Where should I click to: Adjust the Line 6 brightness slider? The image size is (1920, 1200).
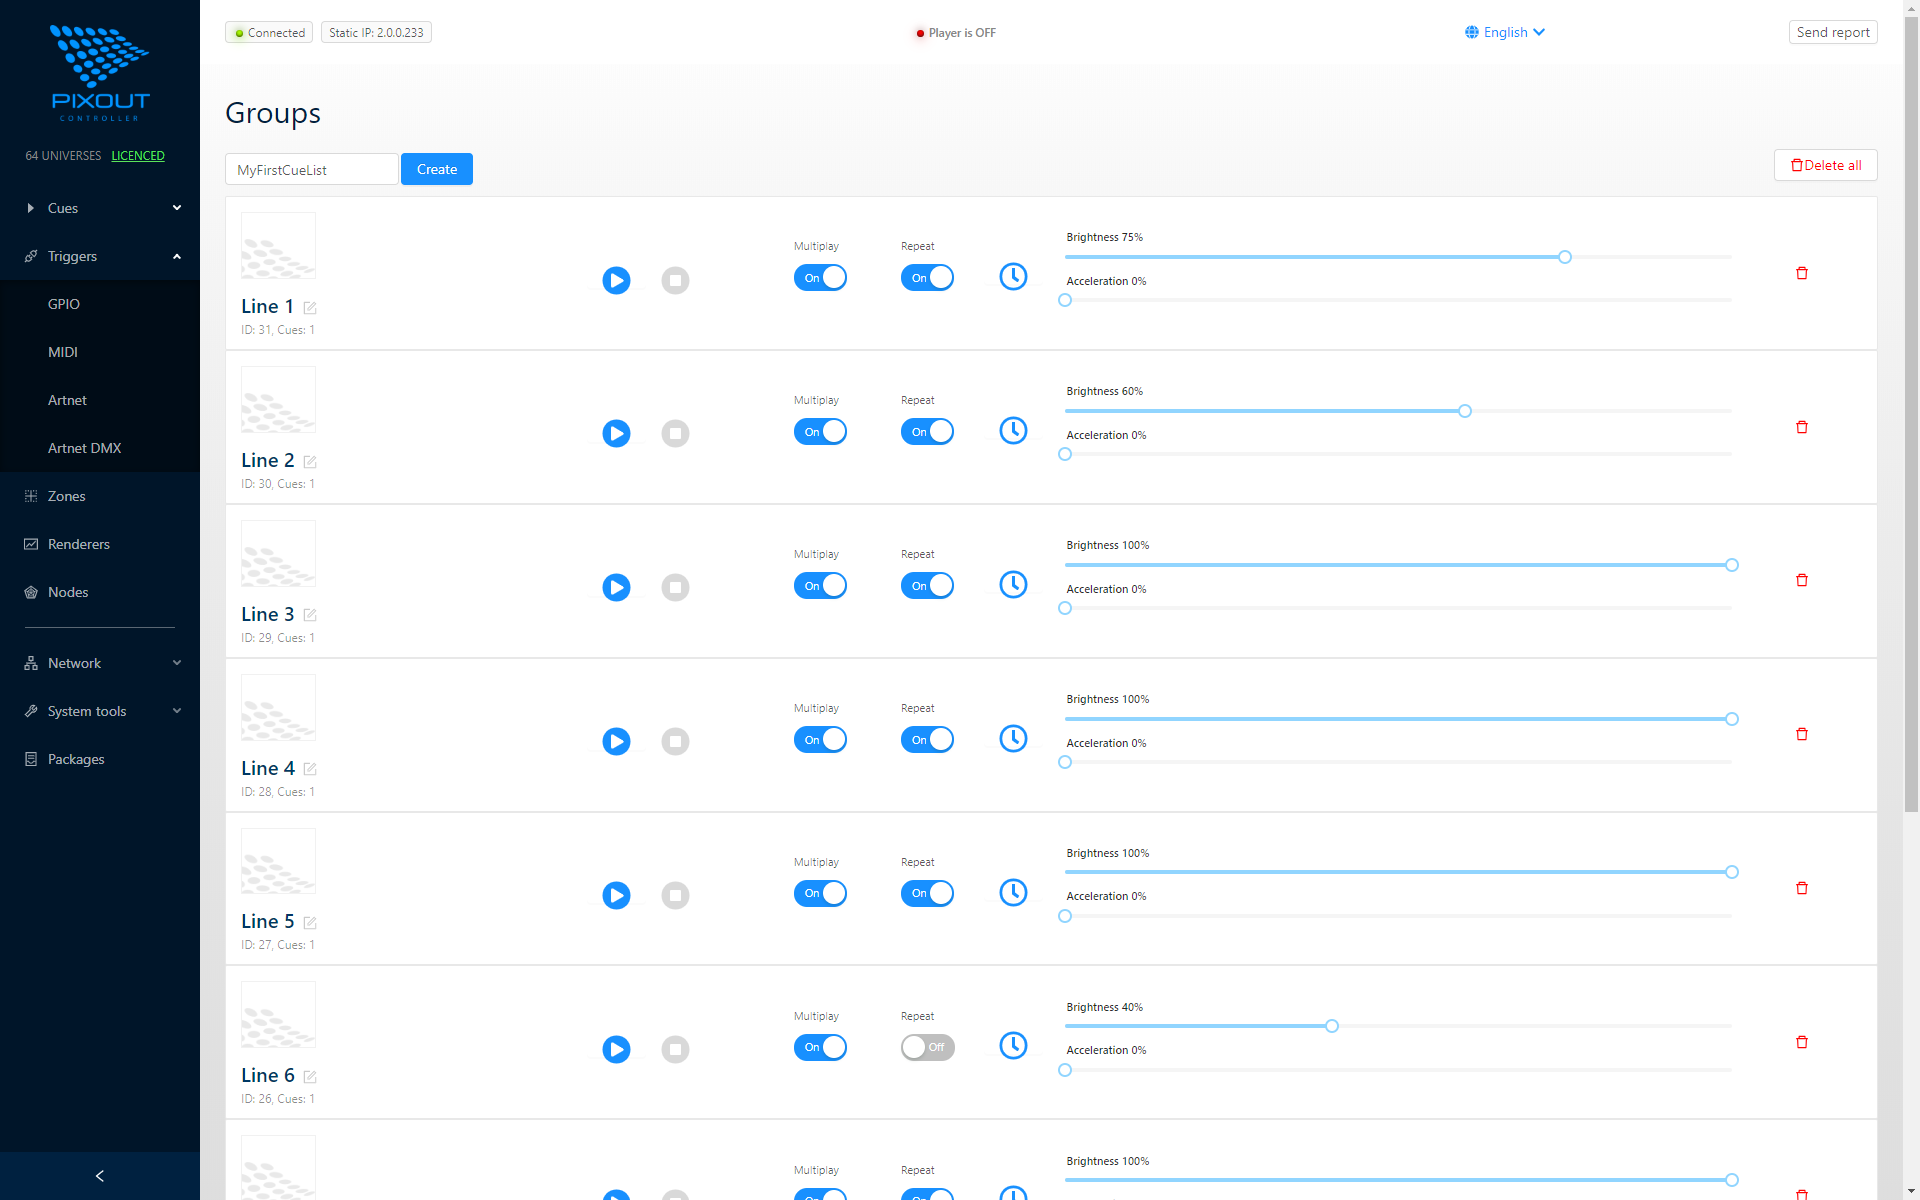(1331, 1026)
